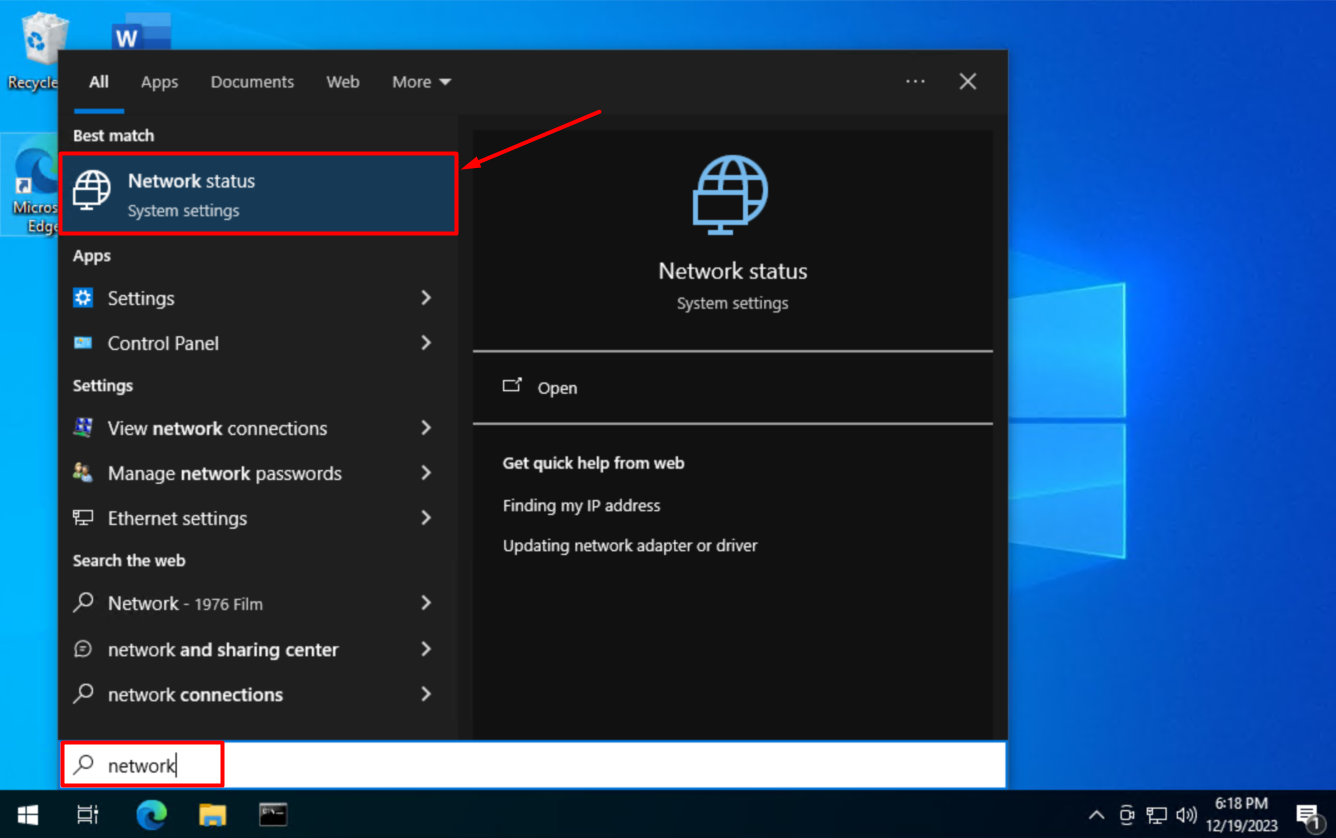Click chat icon beside network and sharing center
1336x838 pixels.
coord(83,649)
